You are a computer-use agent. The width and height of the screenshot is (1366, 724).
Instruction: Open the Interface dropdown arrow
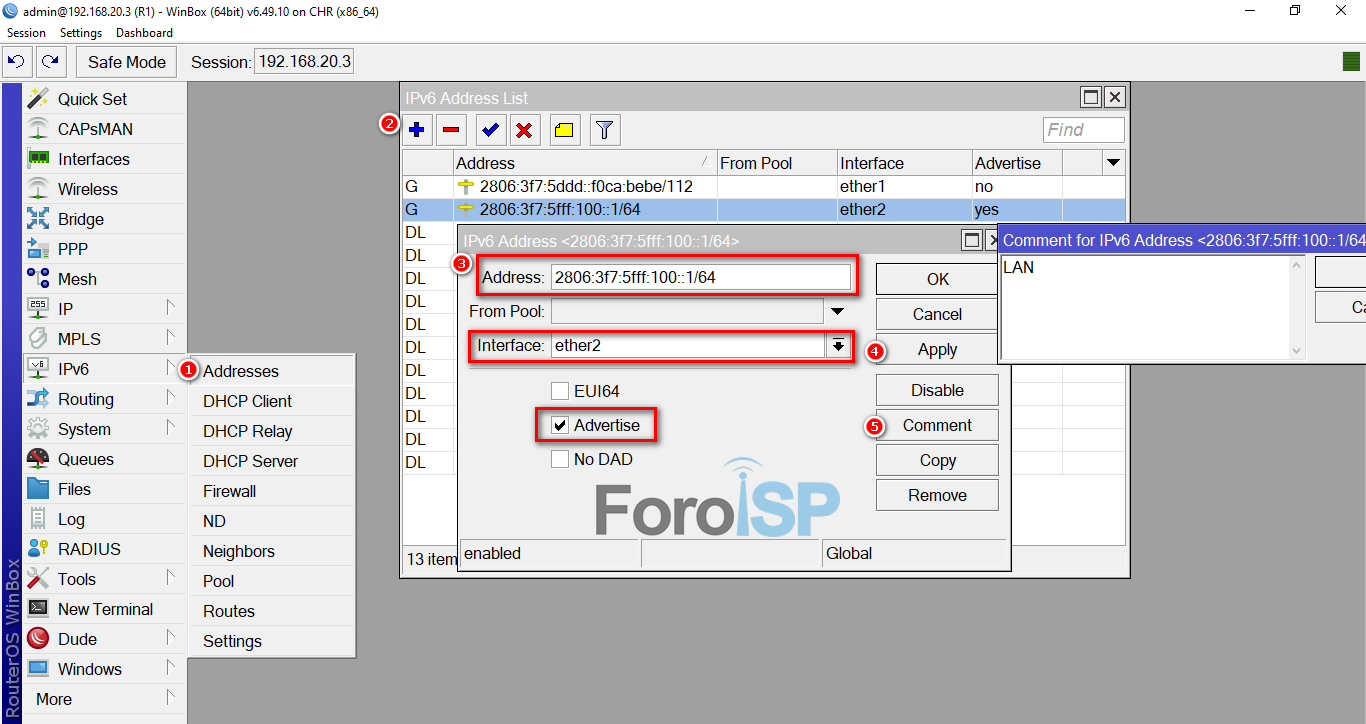point(838,345)
